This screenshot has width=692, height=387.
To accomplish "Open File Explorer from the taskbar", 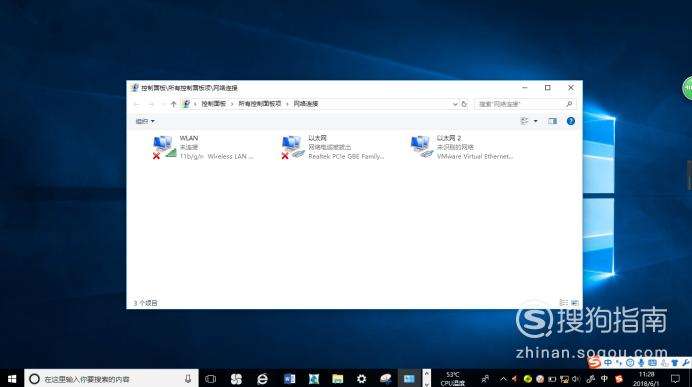I will coord(338,379).
